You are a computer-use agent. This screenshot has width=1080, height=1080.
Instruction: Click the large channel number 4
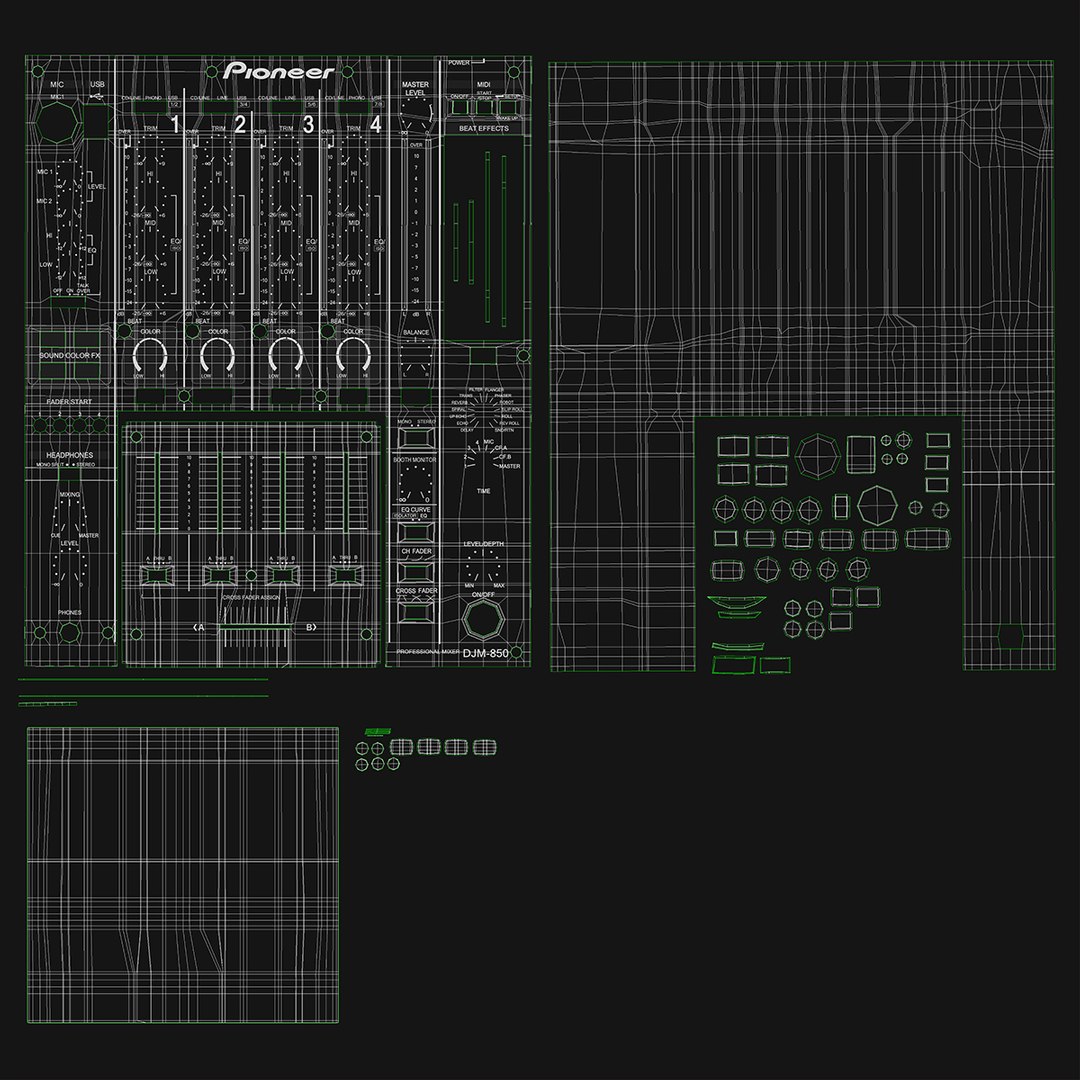[x=375, y=124]
